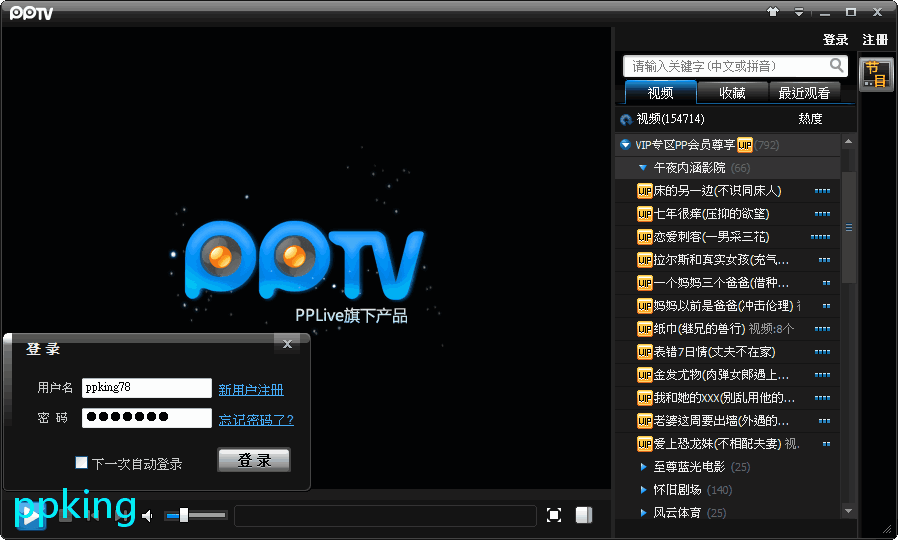Expand the 风云体育 group
Image resolution: width=900 pixels, height=541 pixels.
[643, 512]
